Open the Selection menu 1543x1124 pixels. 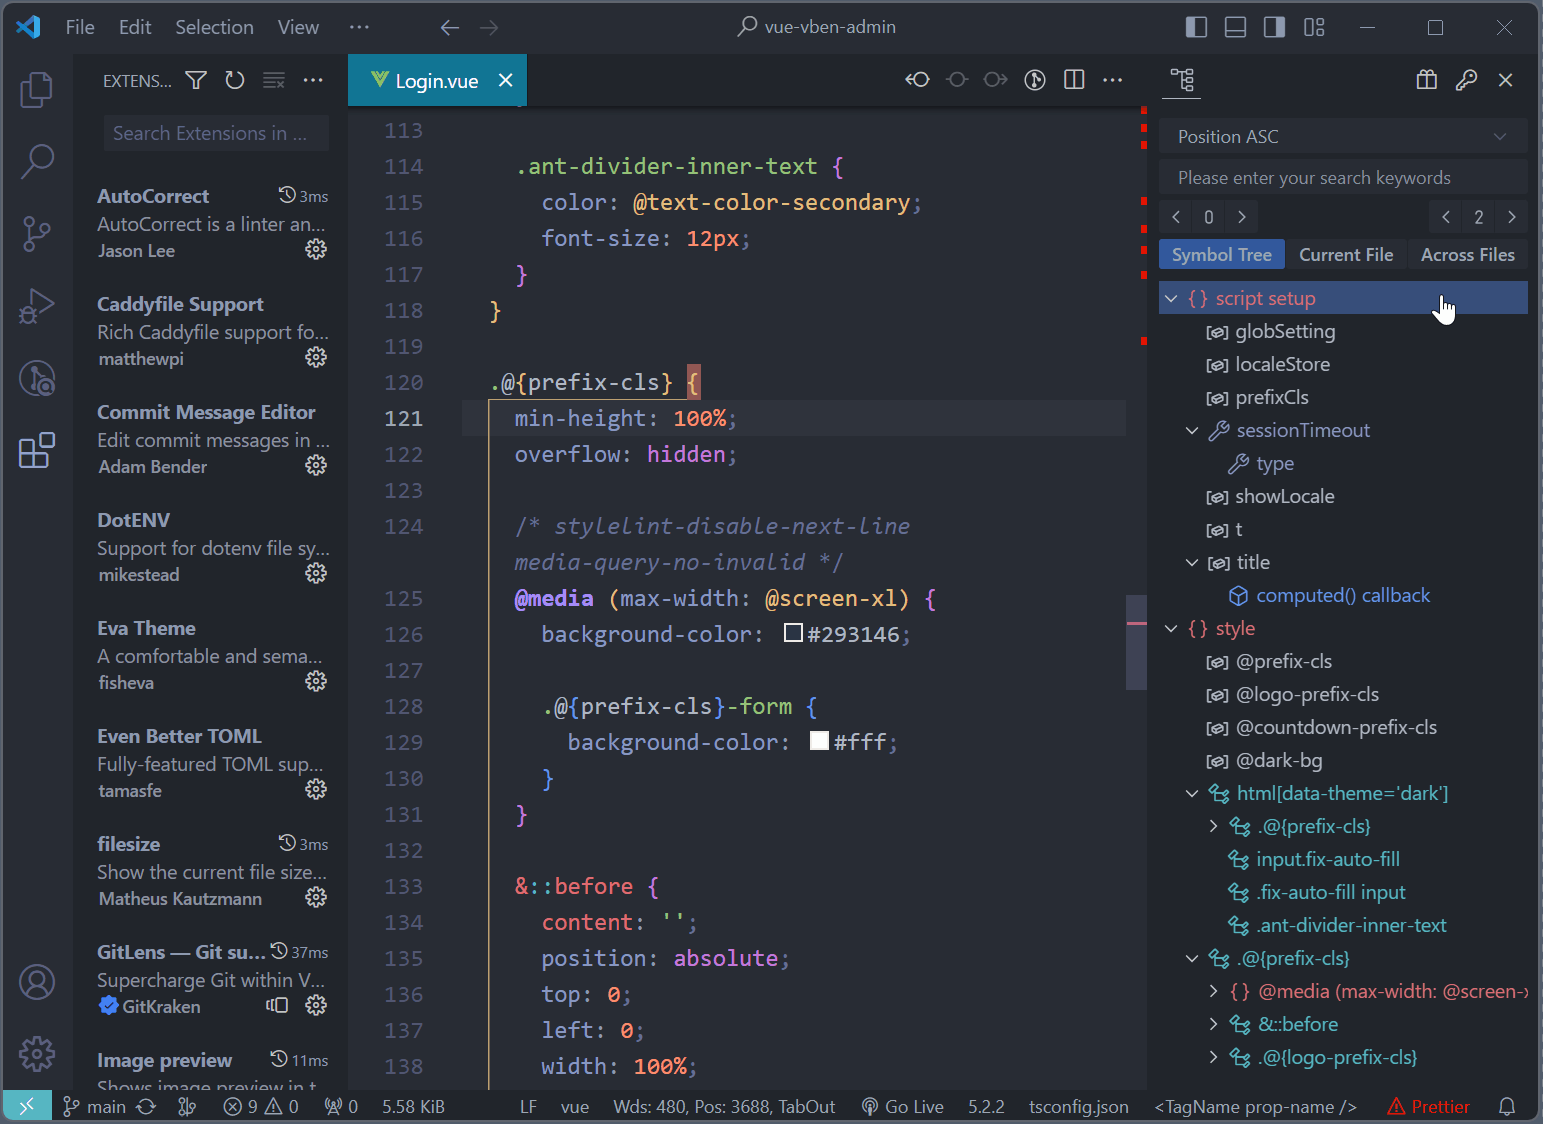[x=214, y=27]
